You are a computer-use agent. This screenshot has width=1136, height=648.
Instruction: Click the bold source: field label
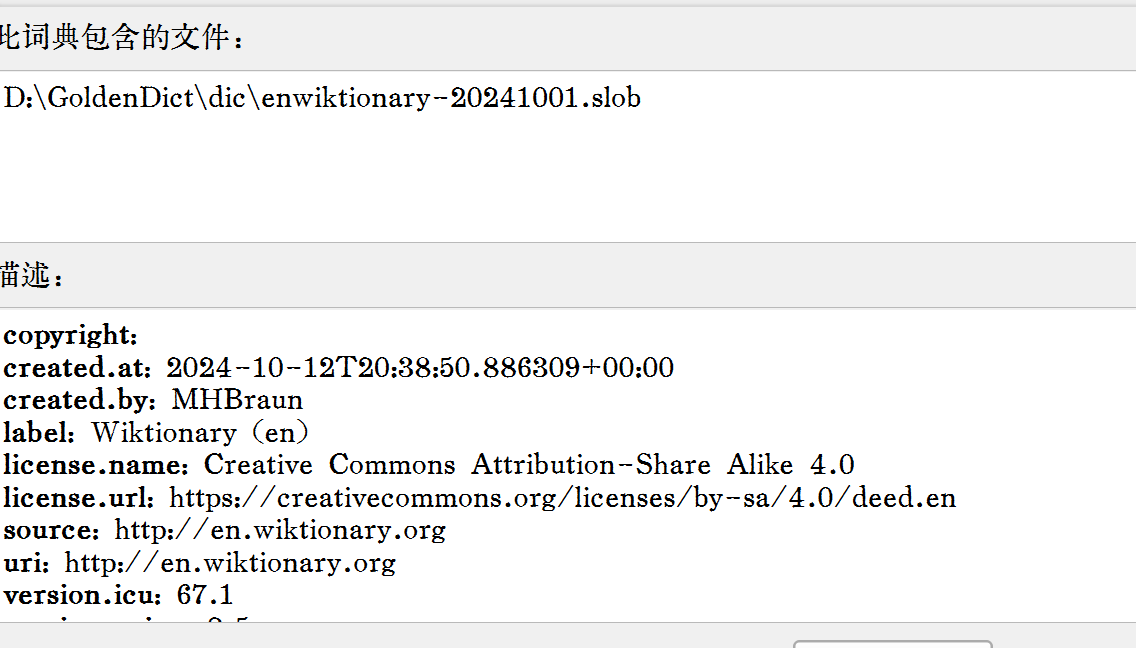[51, 531]
